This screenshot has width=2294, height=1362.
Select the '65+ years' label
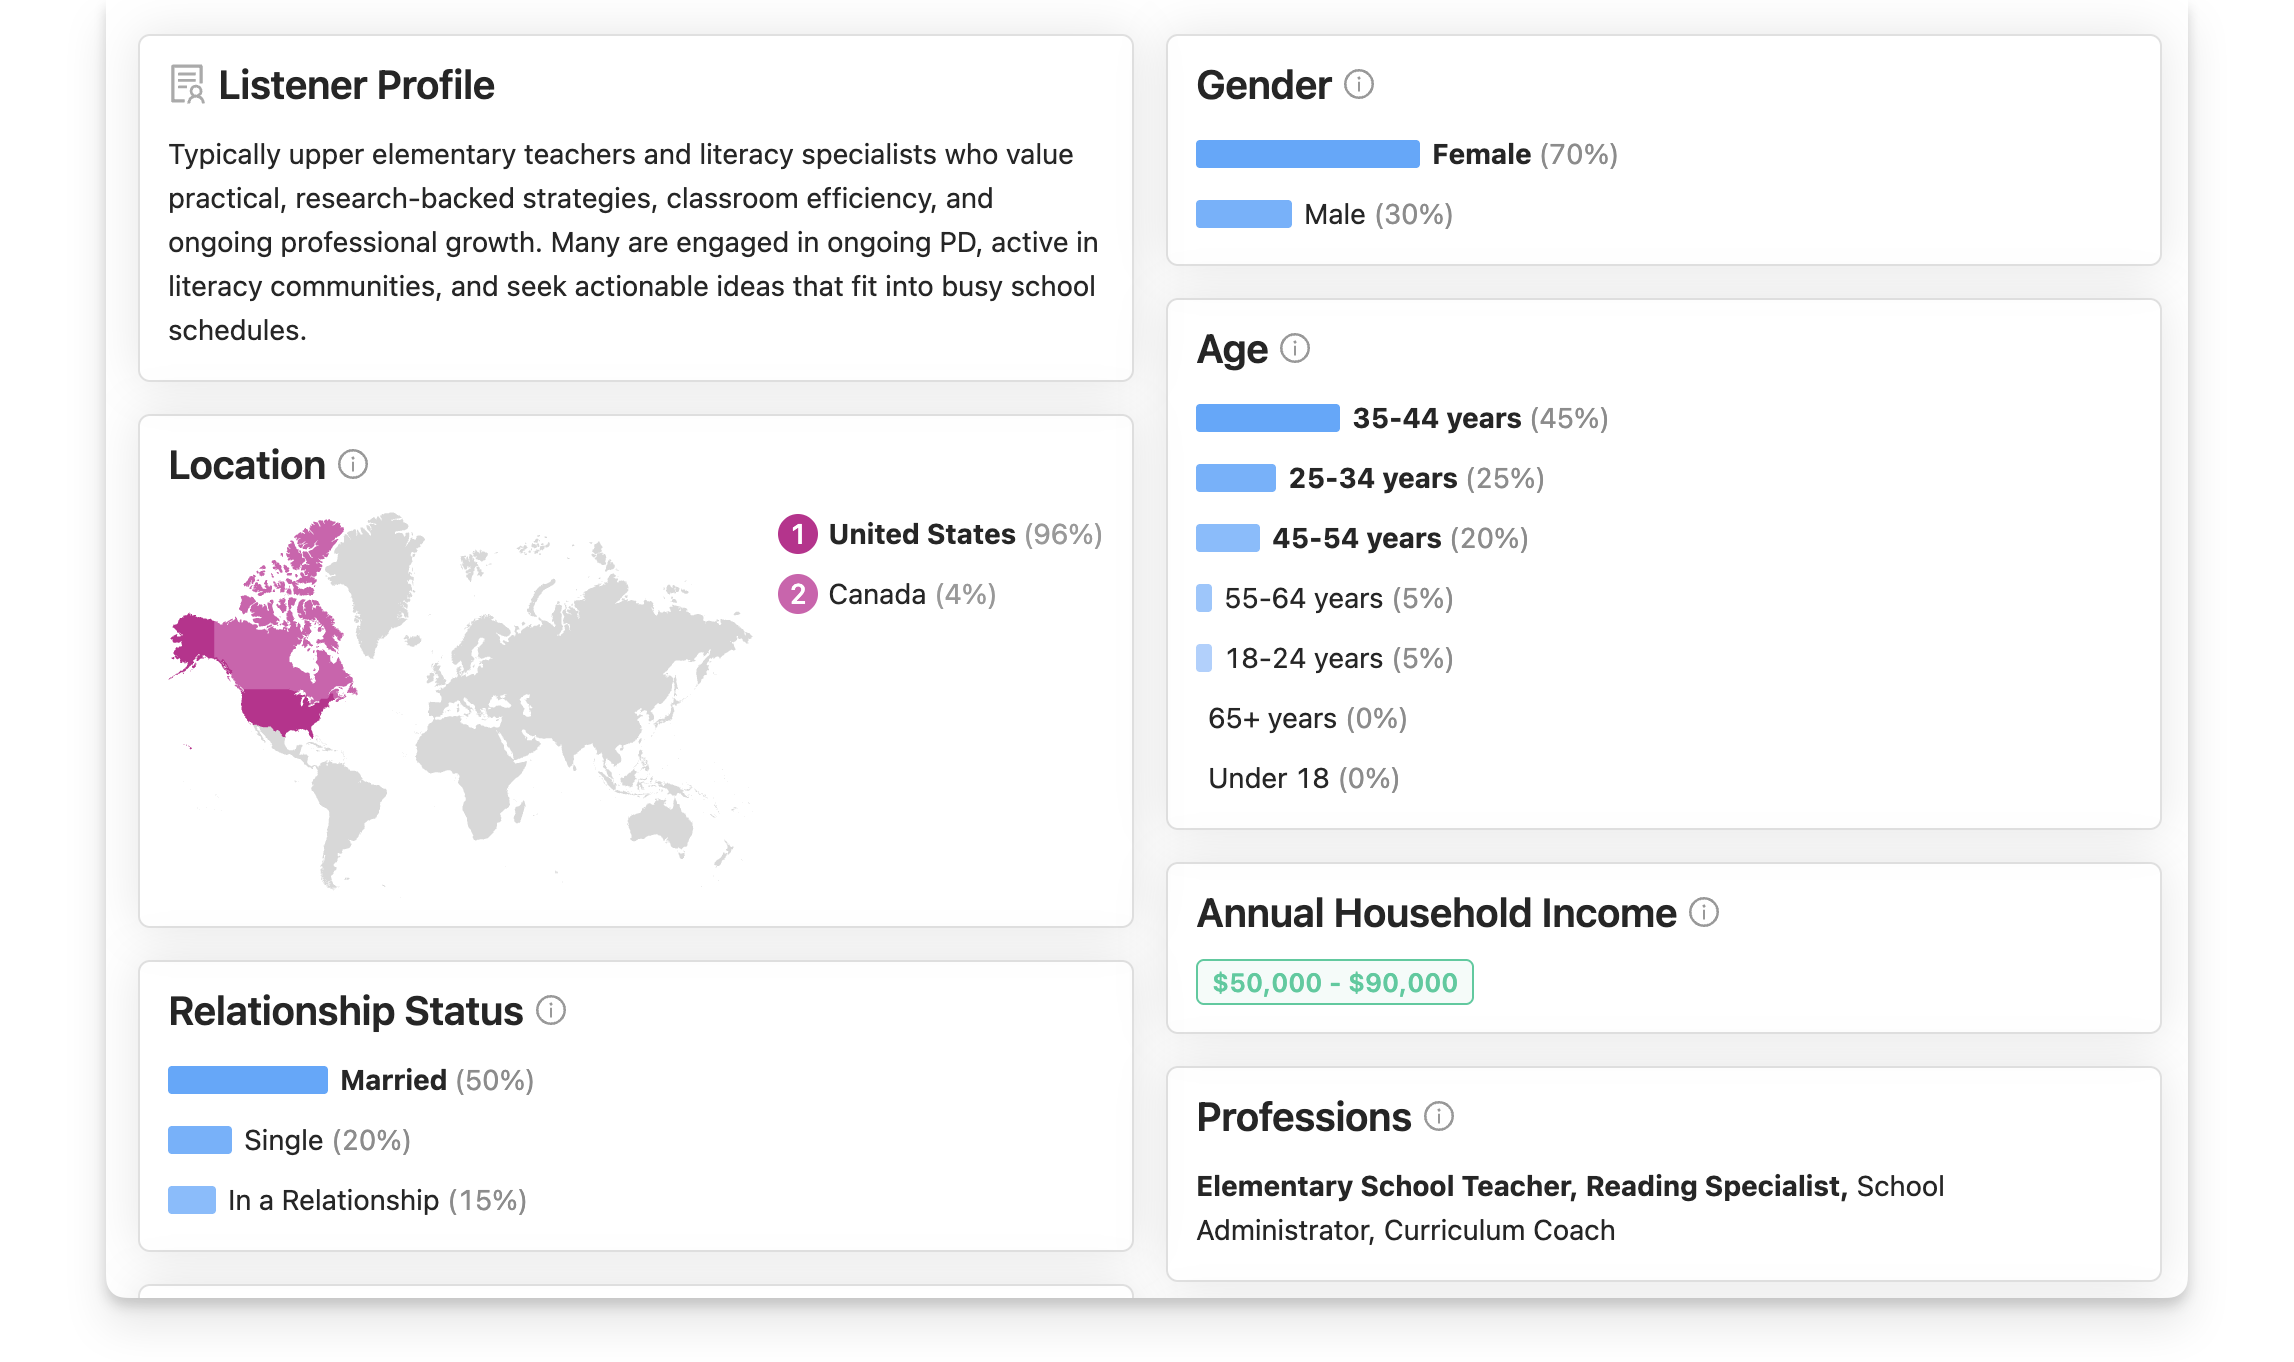pyautogui.click(x=1272, y=718)
